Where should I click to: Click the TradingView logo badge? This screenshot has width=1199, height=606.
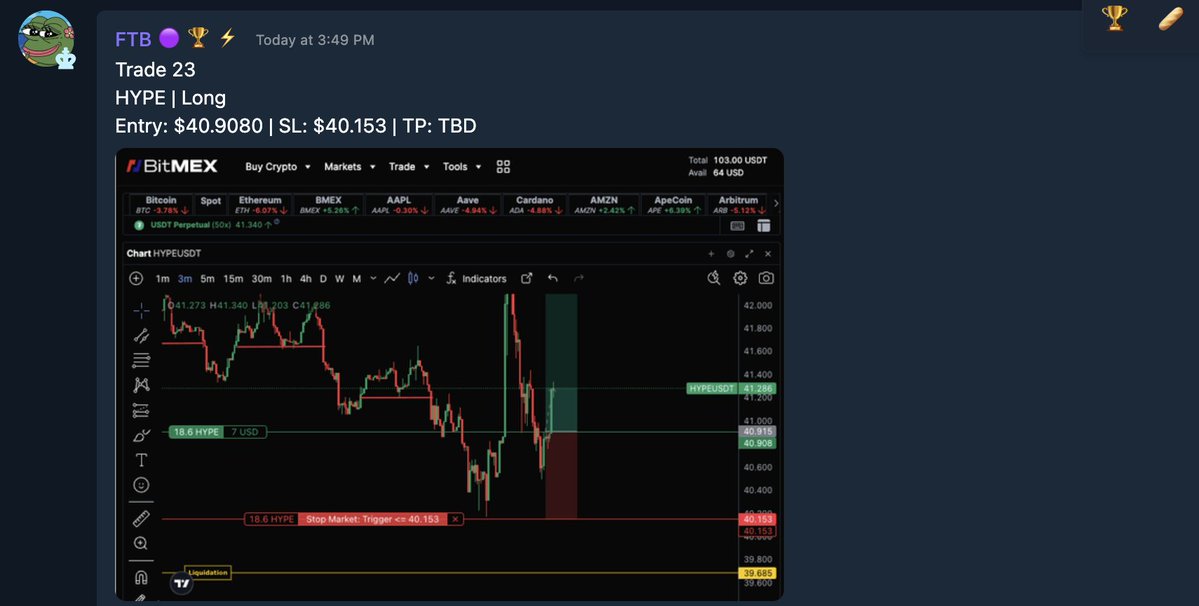tap(181, 583)
